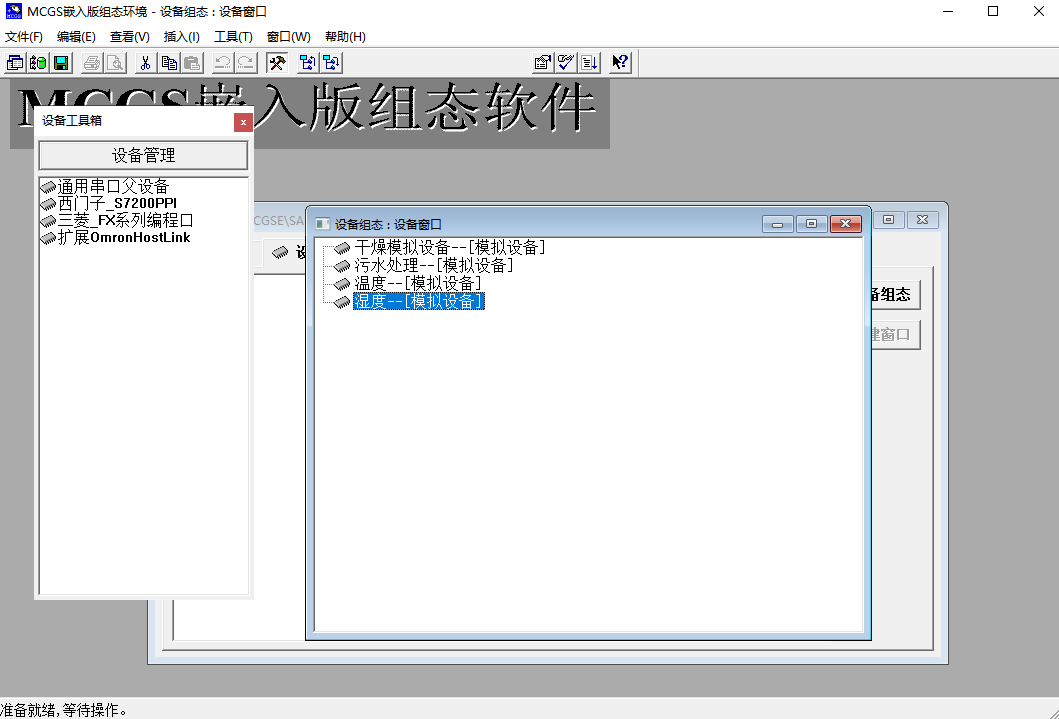Close the 设备工具箱 panel
1059x719 pixels.
pos(243,122)
